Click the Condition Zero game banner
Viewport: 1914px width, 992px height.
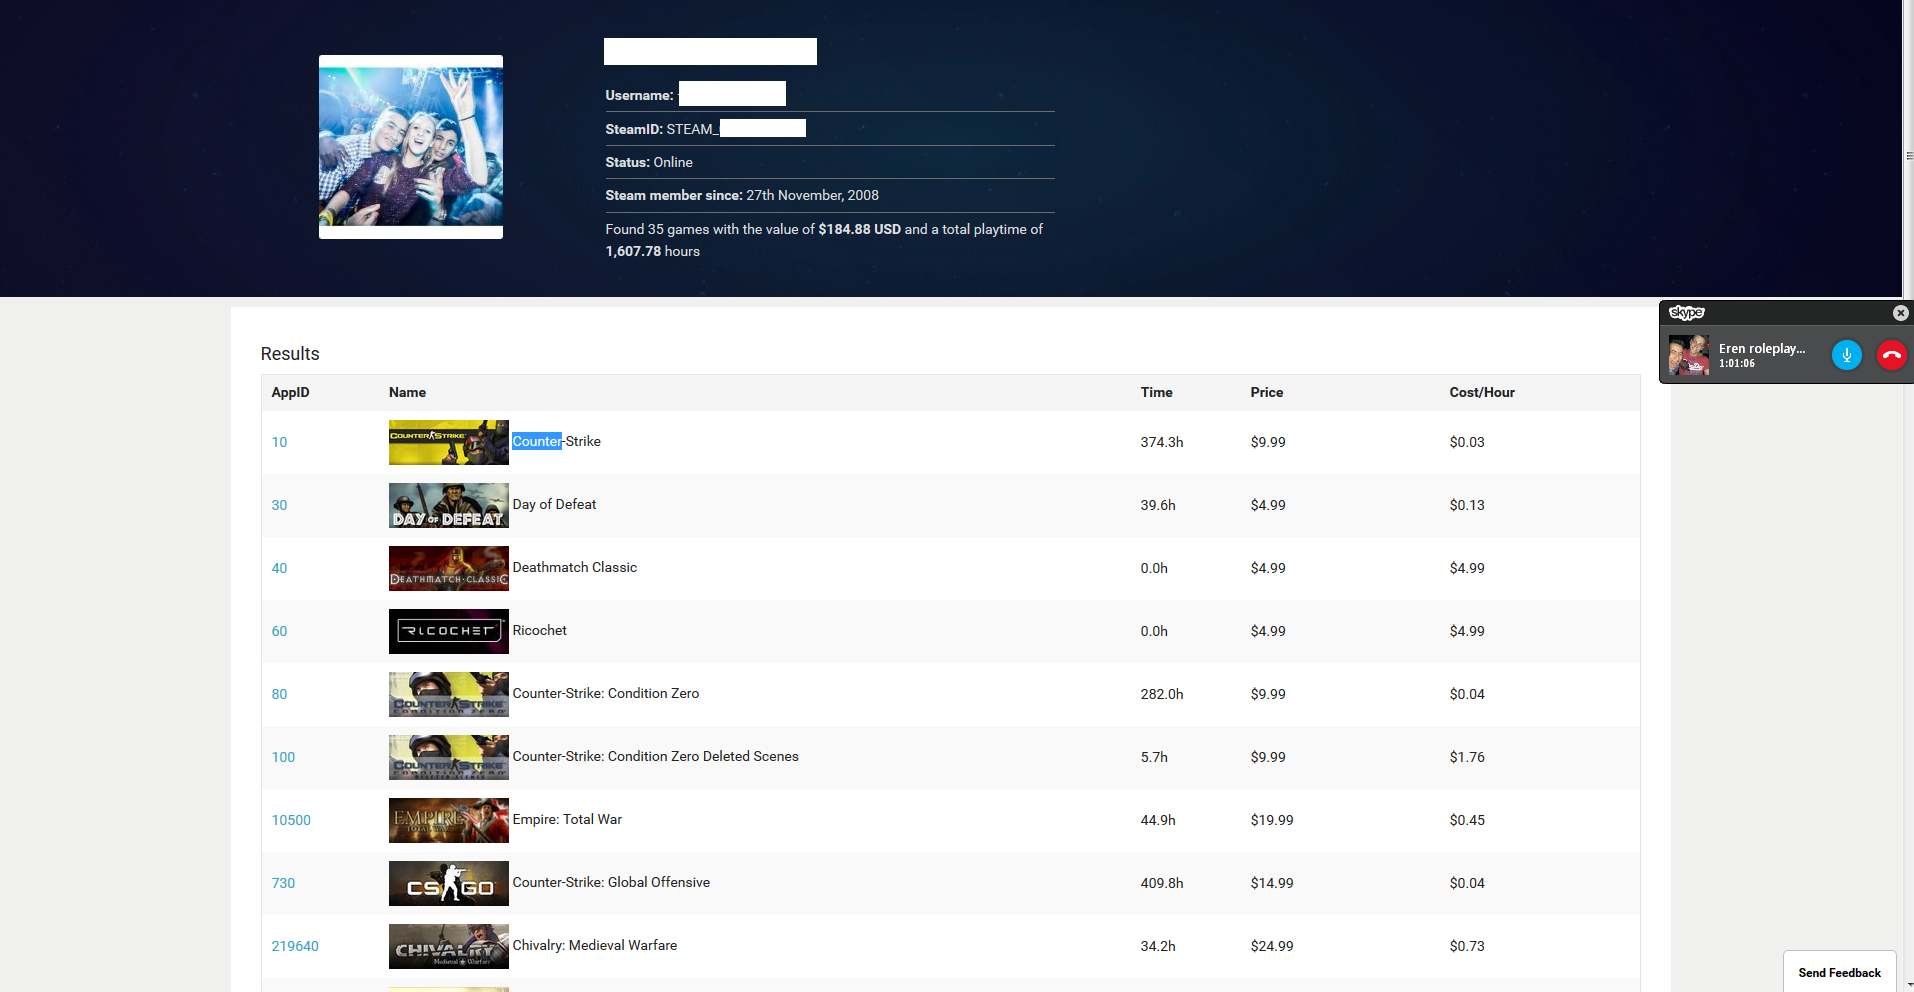pos(449,694)
